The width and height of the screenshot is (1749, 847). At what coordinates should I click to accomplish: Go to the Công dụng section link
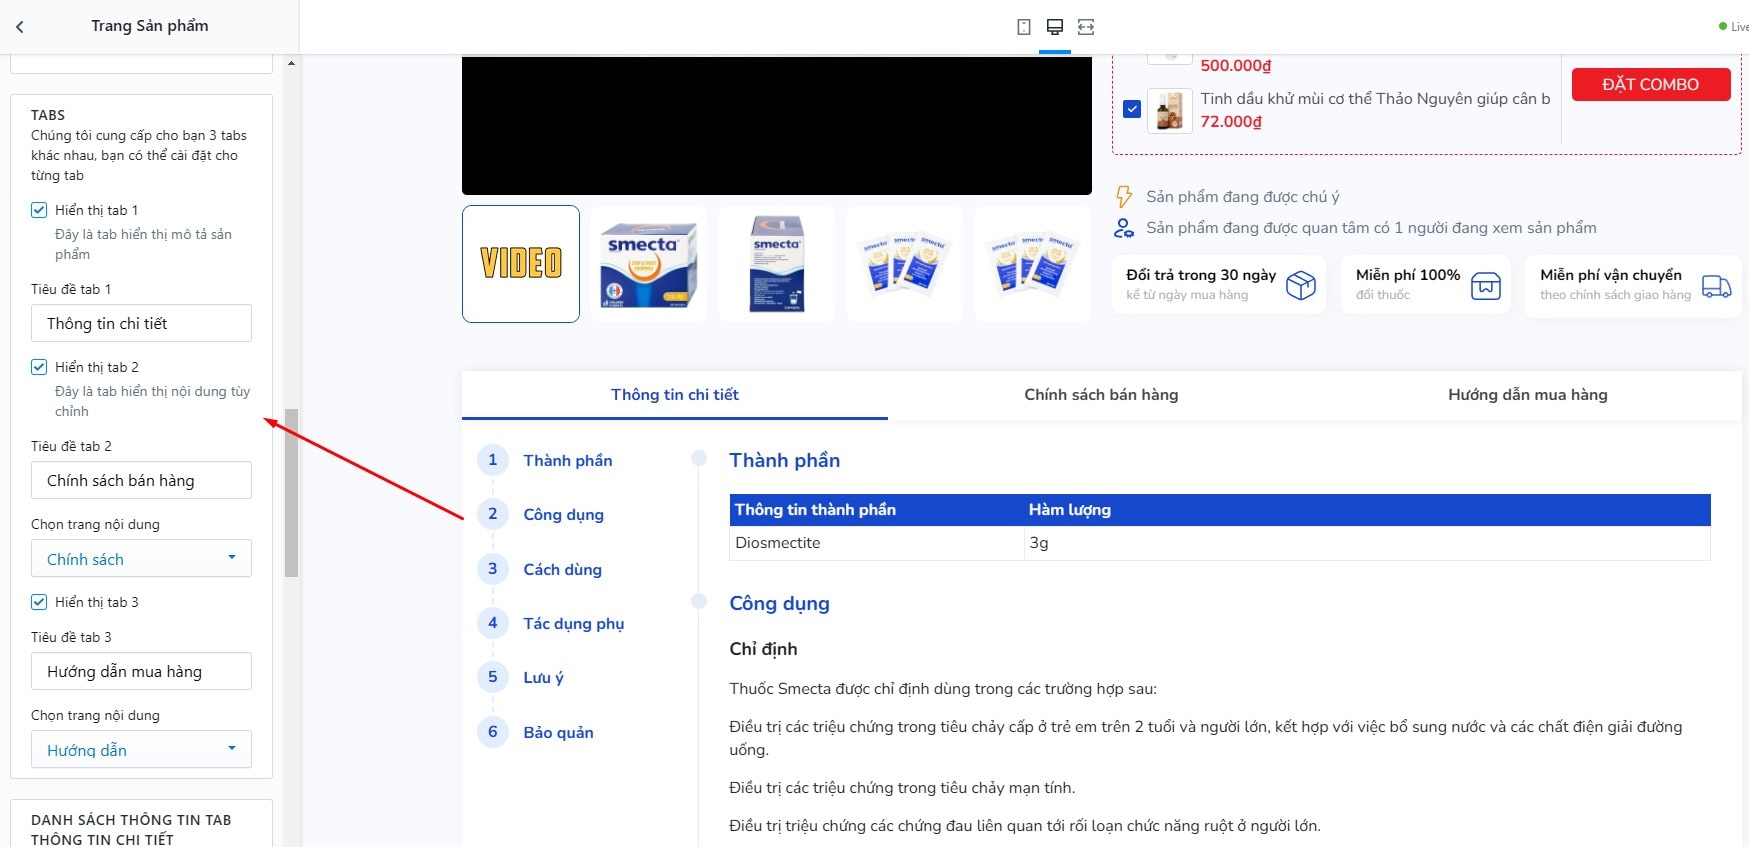tap(564, 515)
